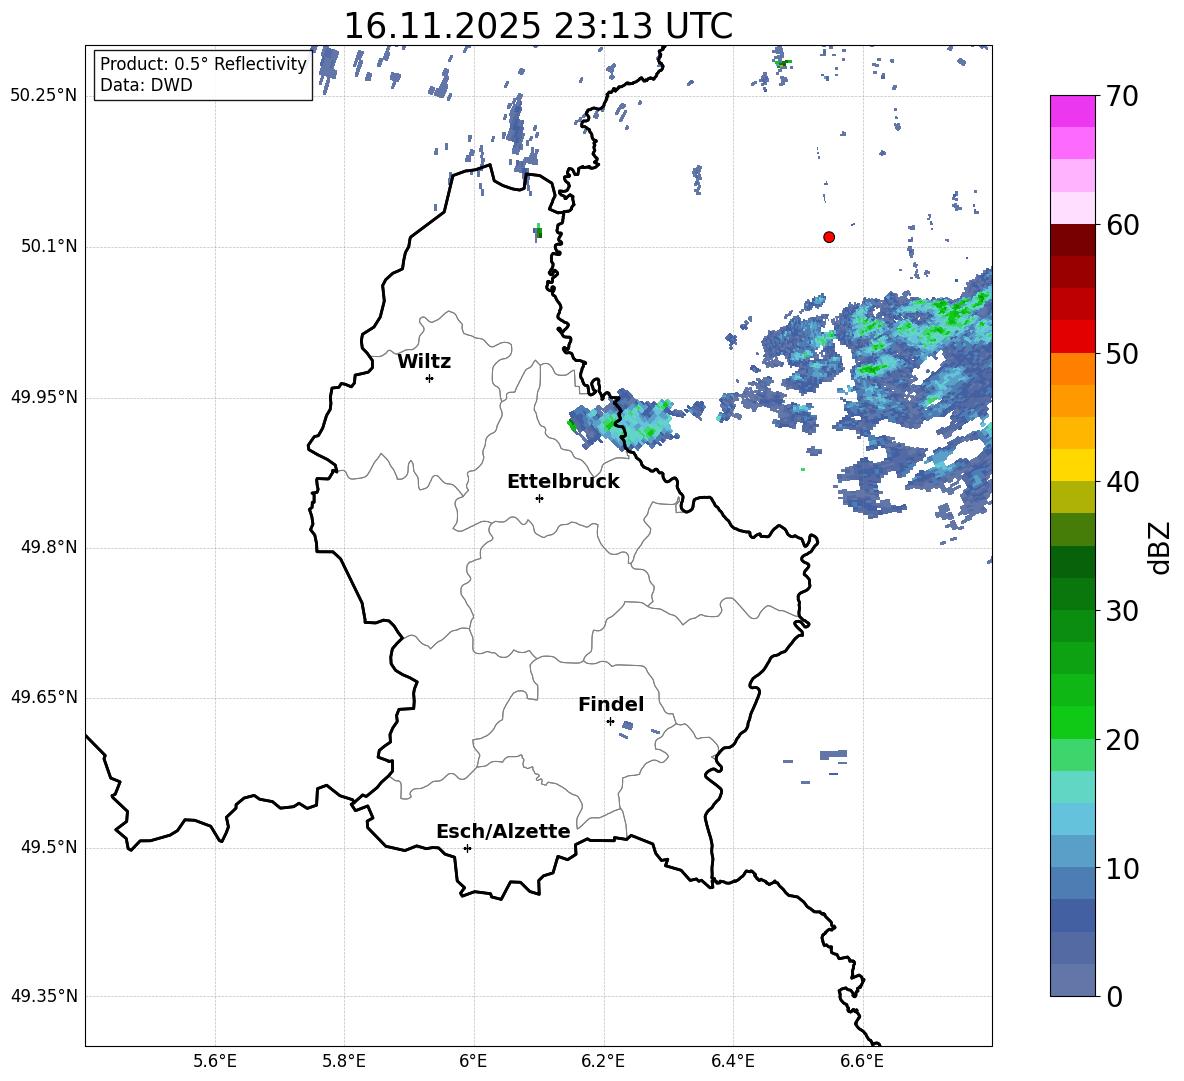Click the 60 colorbar tick label
1184x1081 pixels.
[x=1122, y=224]
